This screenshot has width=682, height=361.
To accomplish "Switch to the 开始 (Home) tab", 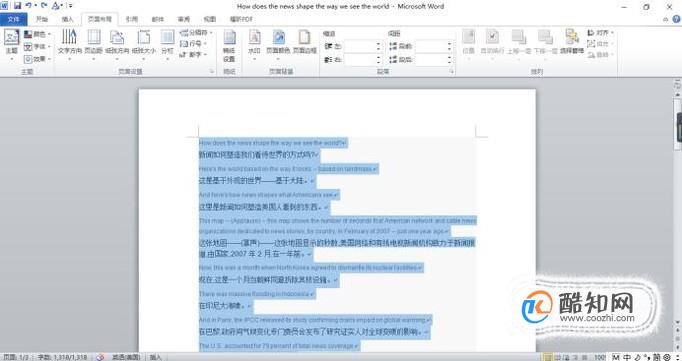I will tap(42, 19).
